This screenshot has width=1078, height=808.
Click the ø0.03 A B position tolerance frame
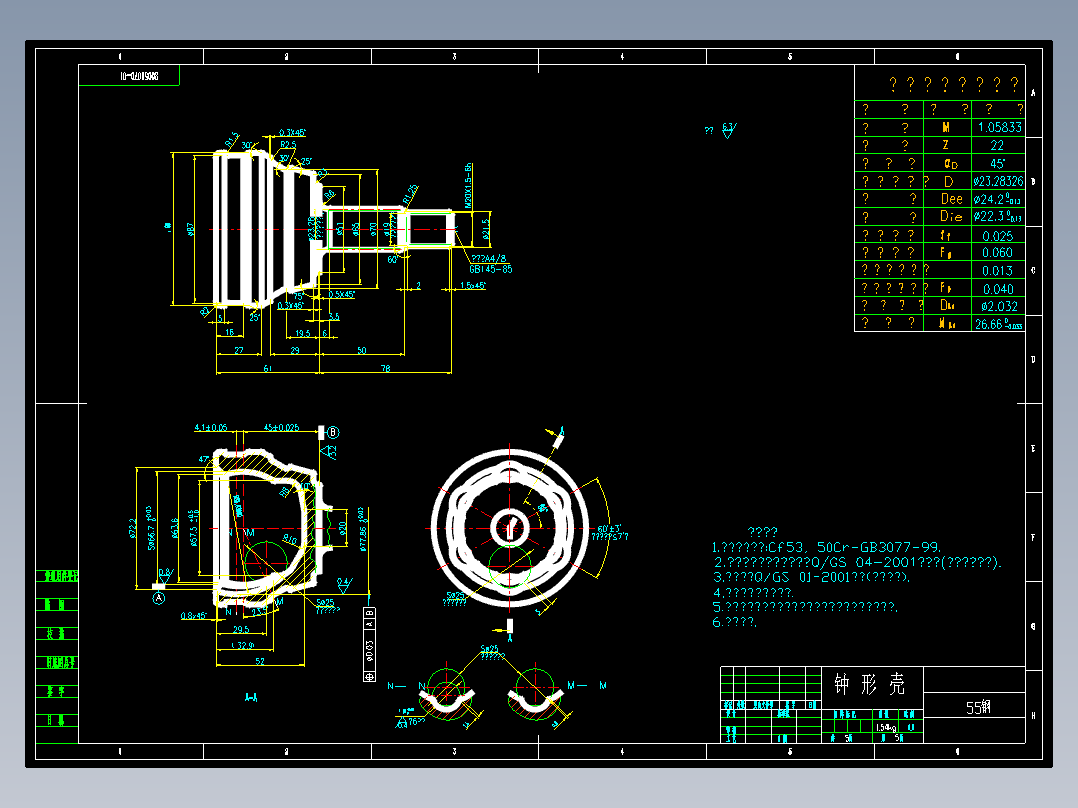(x=369, y=645)
